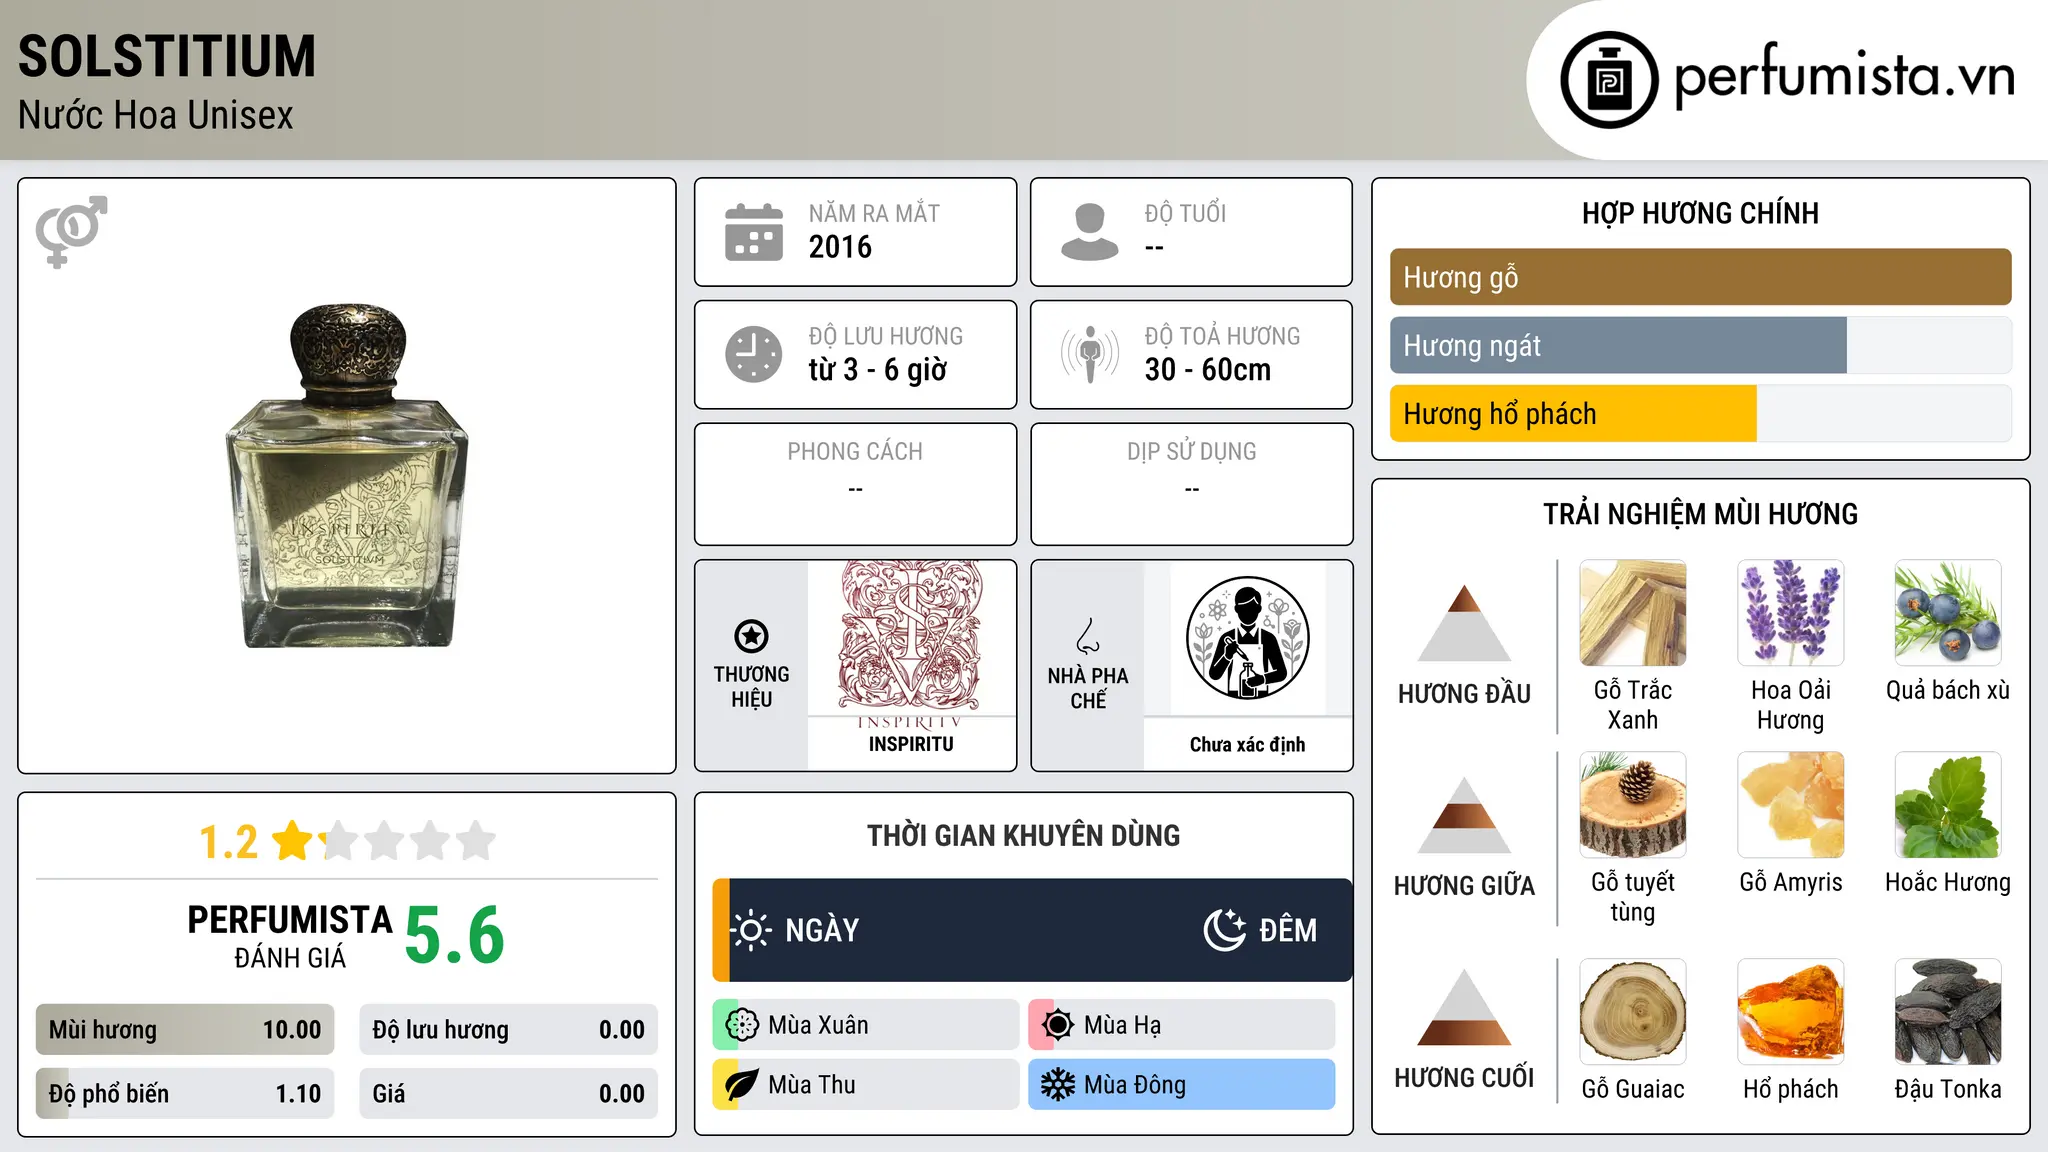
Task: Click the sun icon next to Ngày
Action: pyautogui.click(x=751, y=930)
